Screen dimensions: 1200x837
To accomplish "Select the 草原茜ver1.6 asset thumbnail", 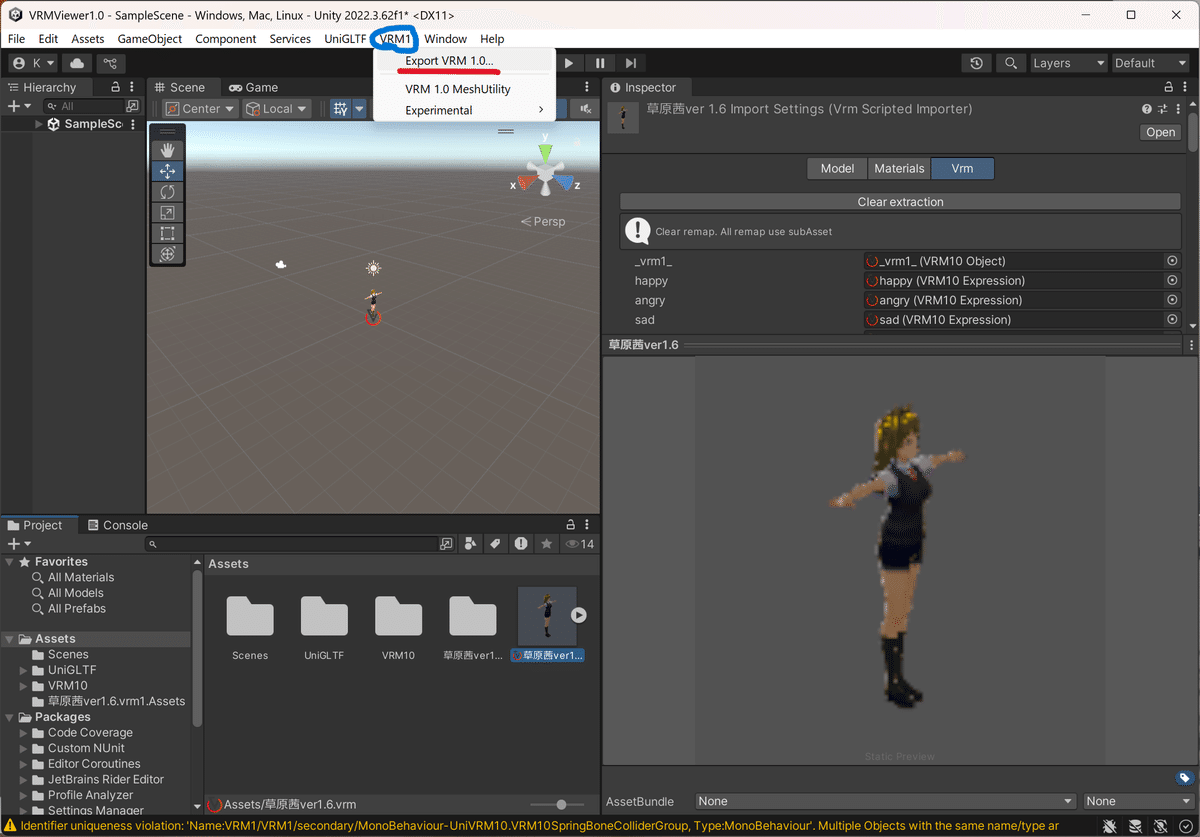I will tap(547, 614).
